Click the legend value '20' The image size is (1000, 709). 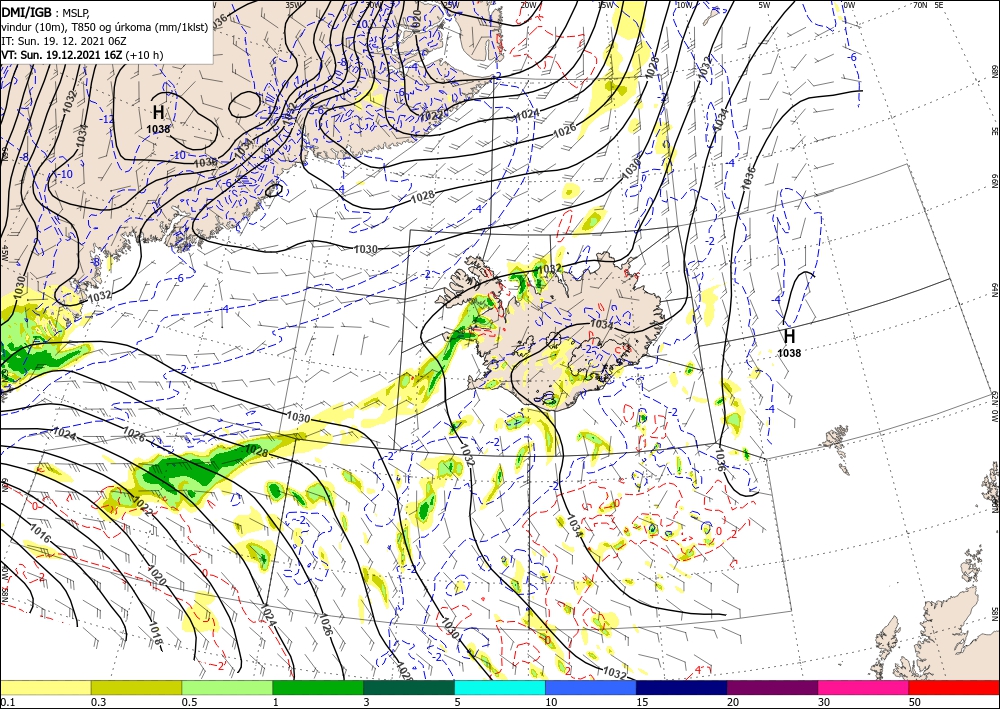(x=733, y=702)
